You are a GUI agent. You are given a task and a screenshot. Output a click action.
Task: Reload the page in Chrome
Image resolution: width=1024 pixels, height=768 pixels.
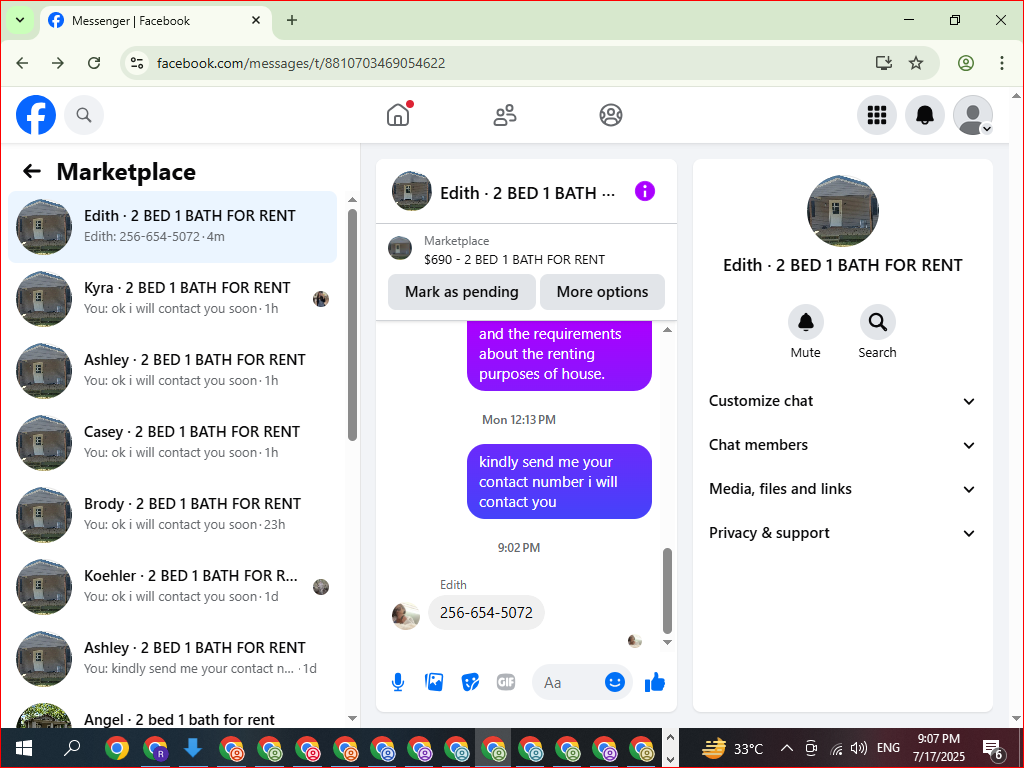click(x=94, y=63)
